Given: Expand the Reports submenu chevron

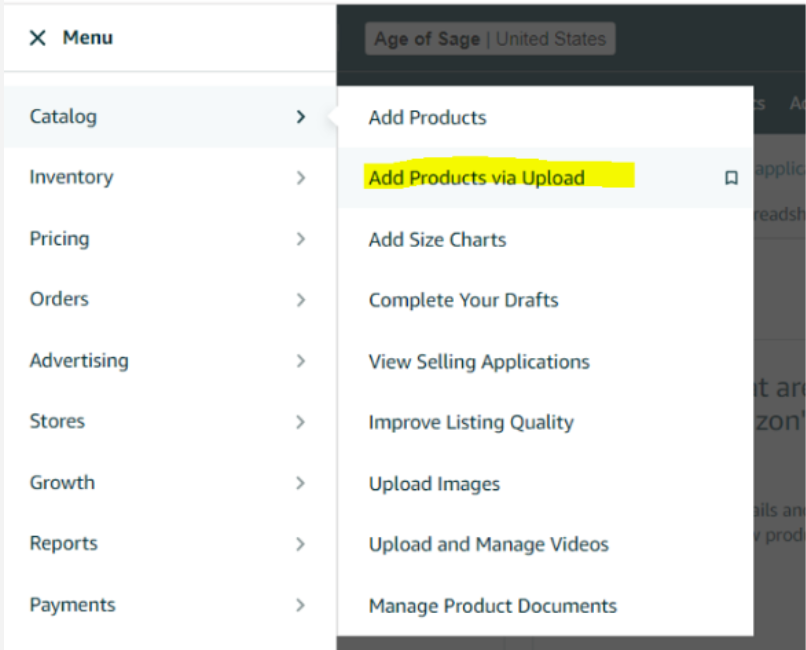Looking at the screenshot, I should (x=300, y=544).
